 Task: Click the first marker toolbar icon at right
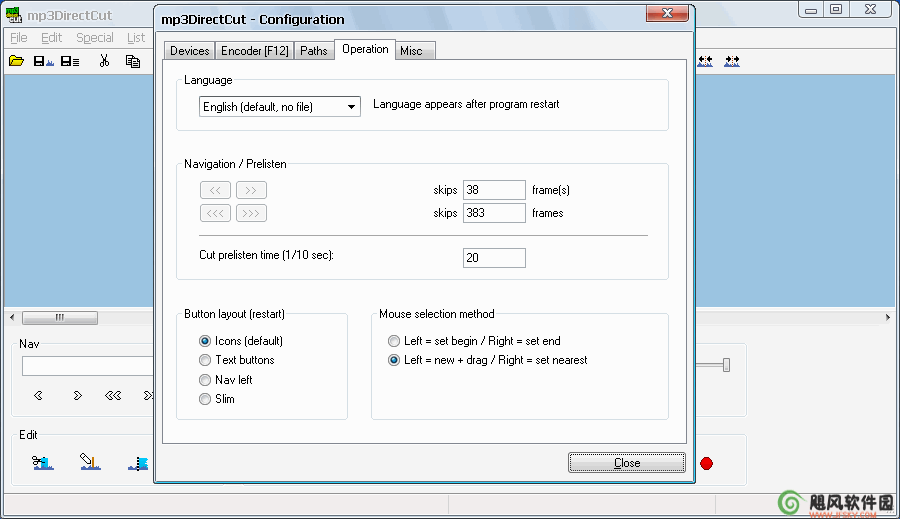point(705,61)
